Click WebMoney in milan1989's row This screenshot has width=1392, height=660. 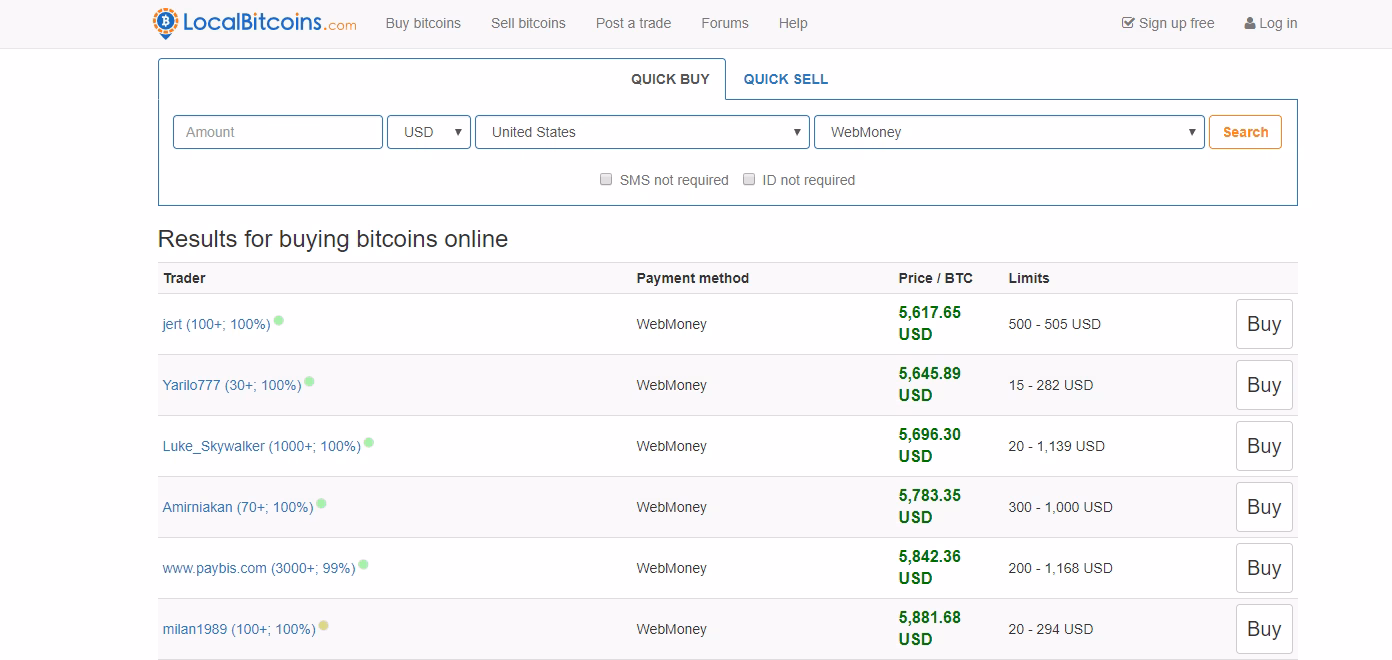(671, 629)
